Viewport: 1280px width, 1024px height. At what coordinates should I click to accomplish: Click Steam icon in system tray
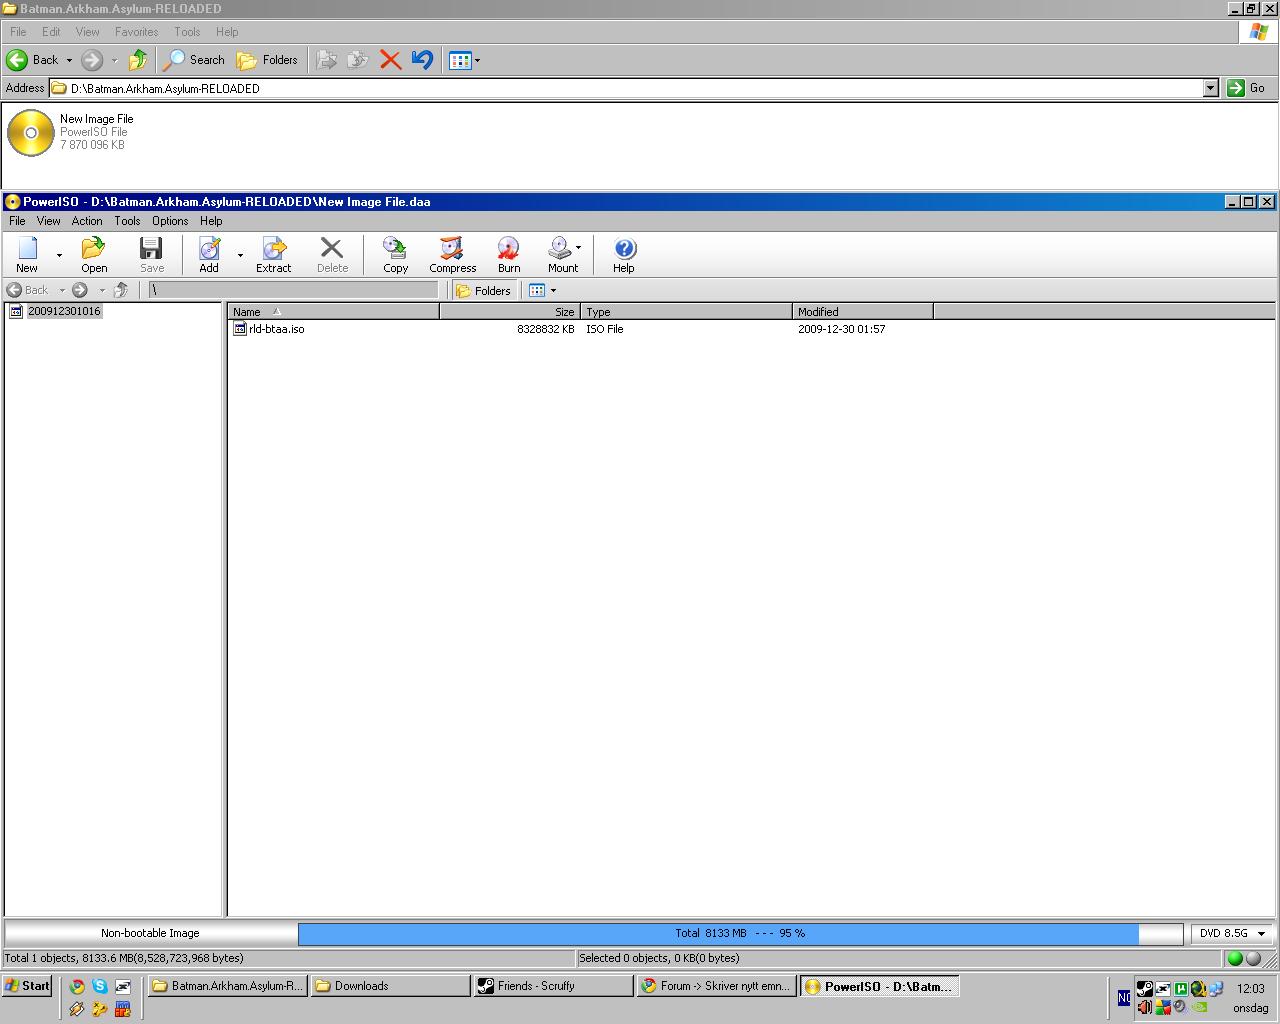(1145, 988)
